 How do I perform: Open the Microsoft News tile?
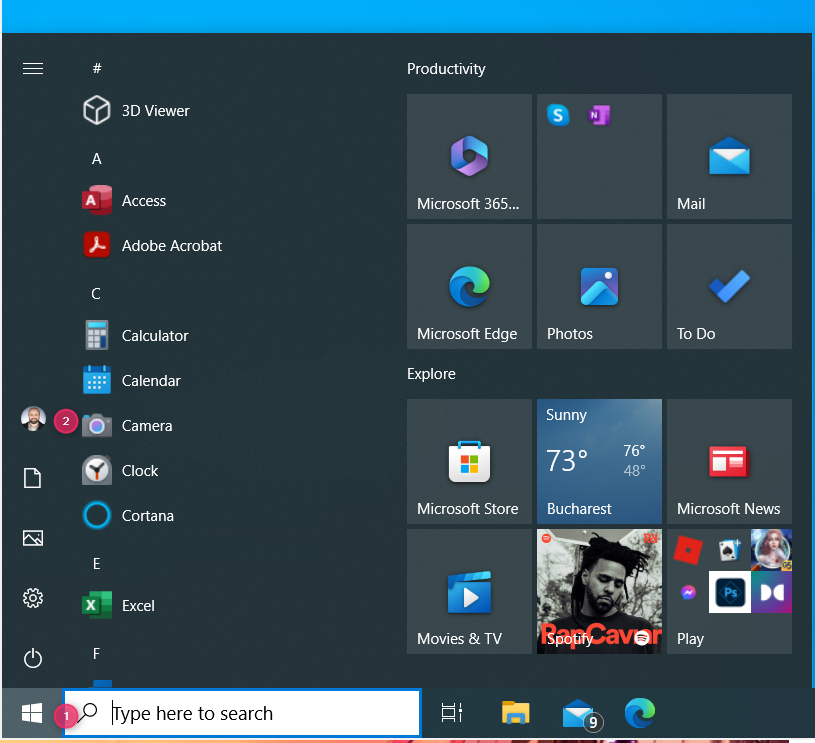pyautogui.click(x=729, y=461)
